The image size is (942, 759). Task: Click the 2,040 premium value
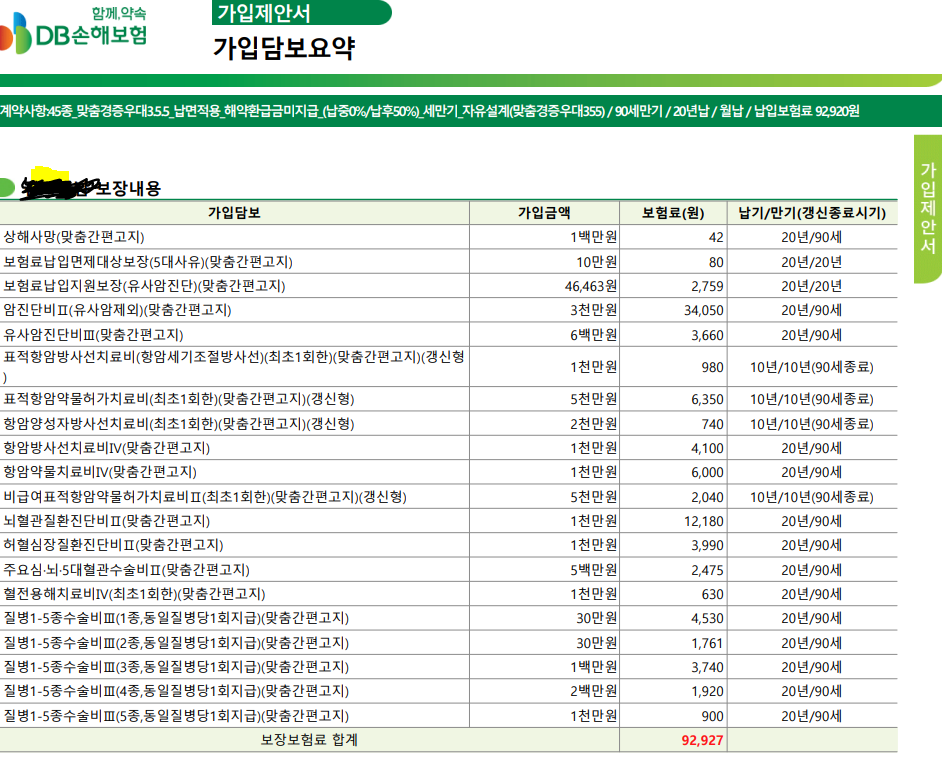point(707,498)
